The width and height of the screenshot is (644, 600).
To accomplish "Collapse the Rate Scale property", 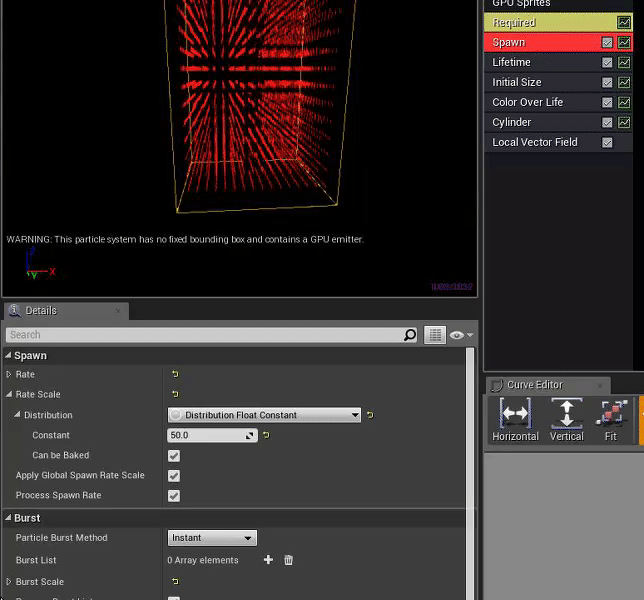I will [x=9, y=394].
